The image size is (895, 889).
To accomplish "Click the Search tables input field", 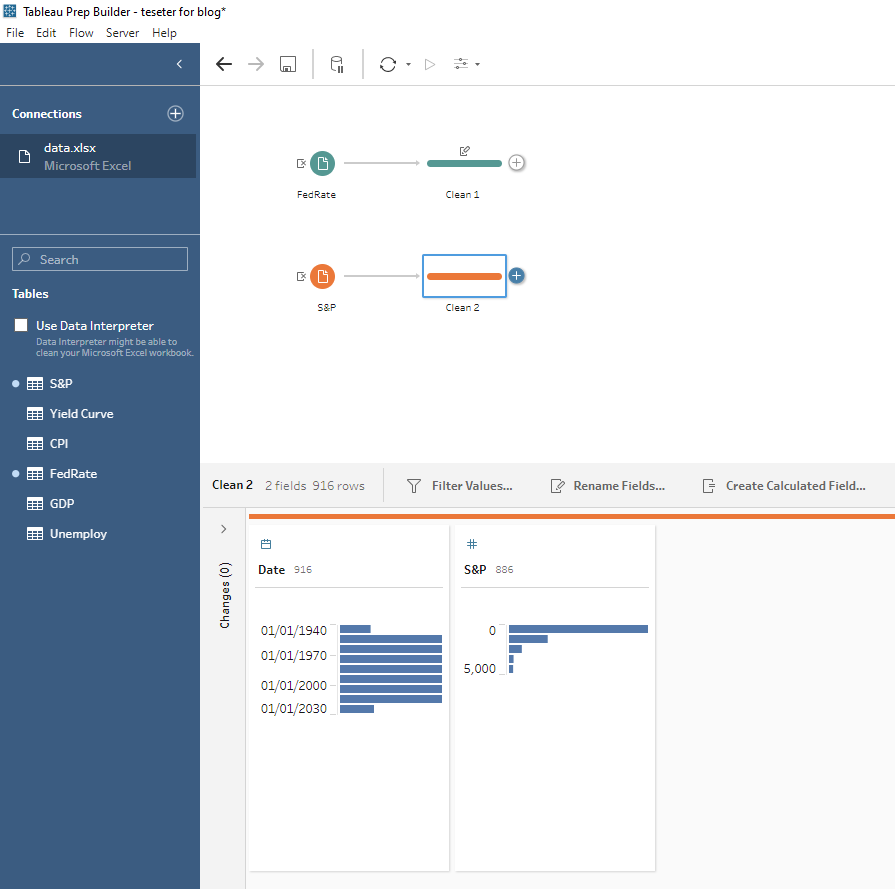I will pos(100,259).
